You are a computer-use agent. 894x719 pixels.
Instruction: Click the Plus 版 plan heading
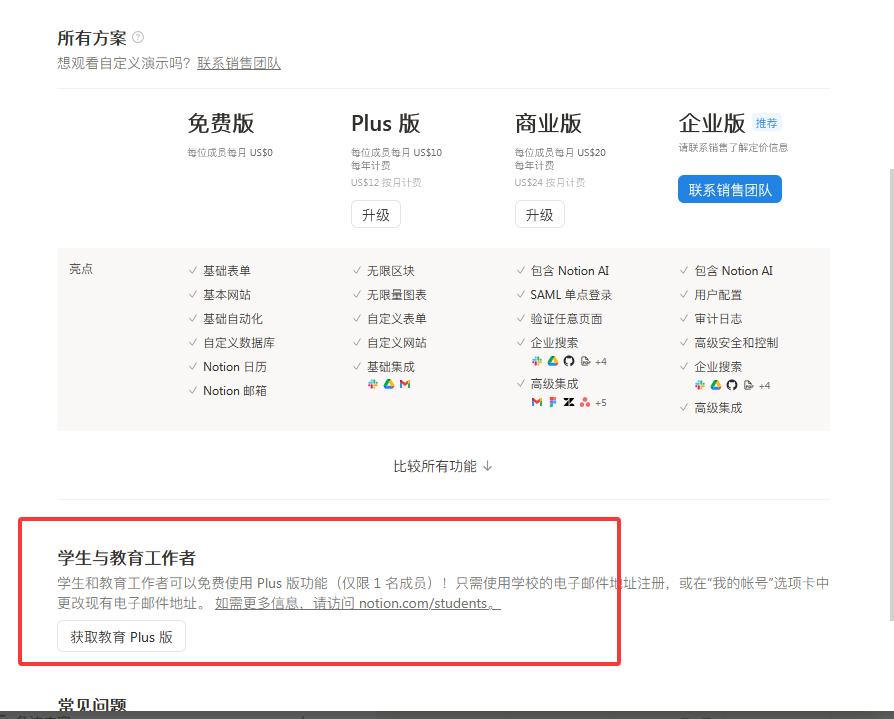coord(386,123)
